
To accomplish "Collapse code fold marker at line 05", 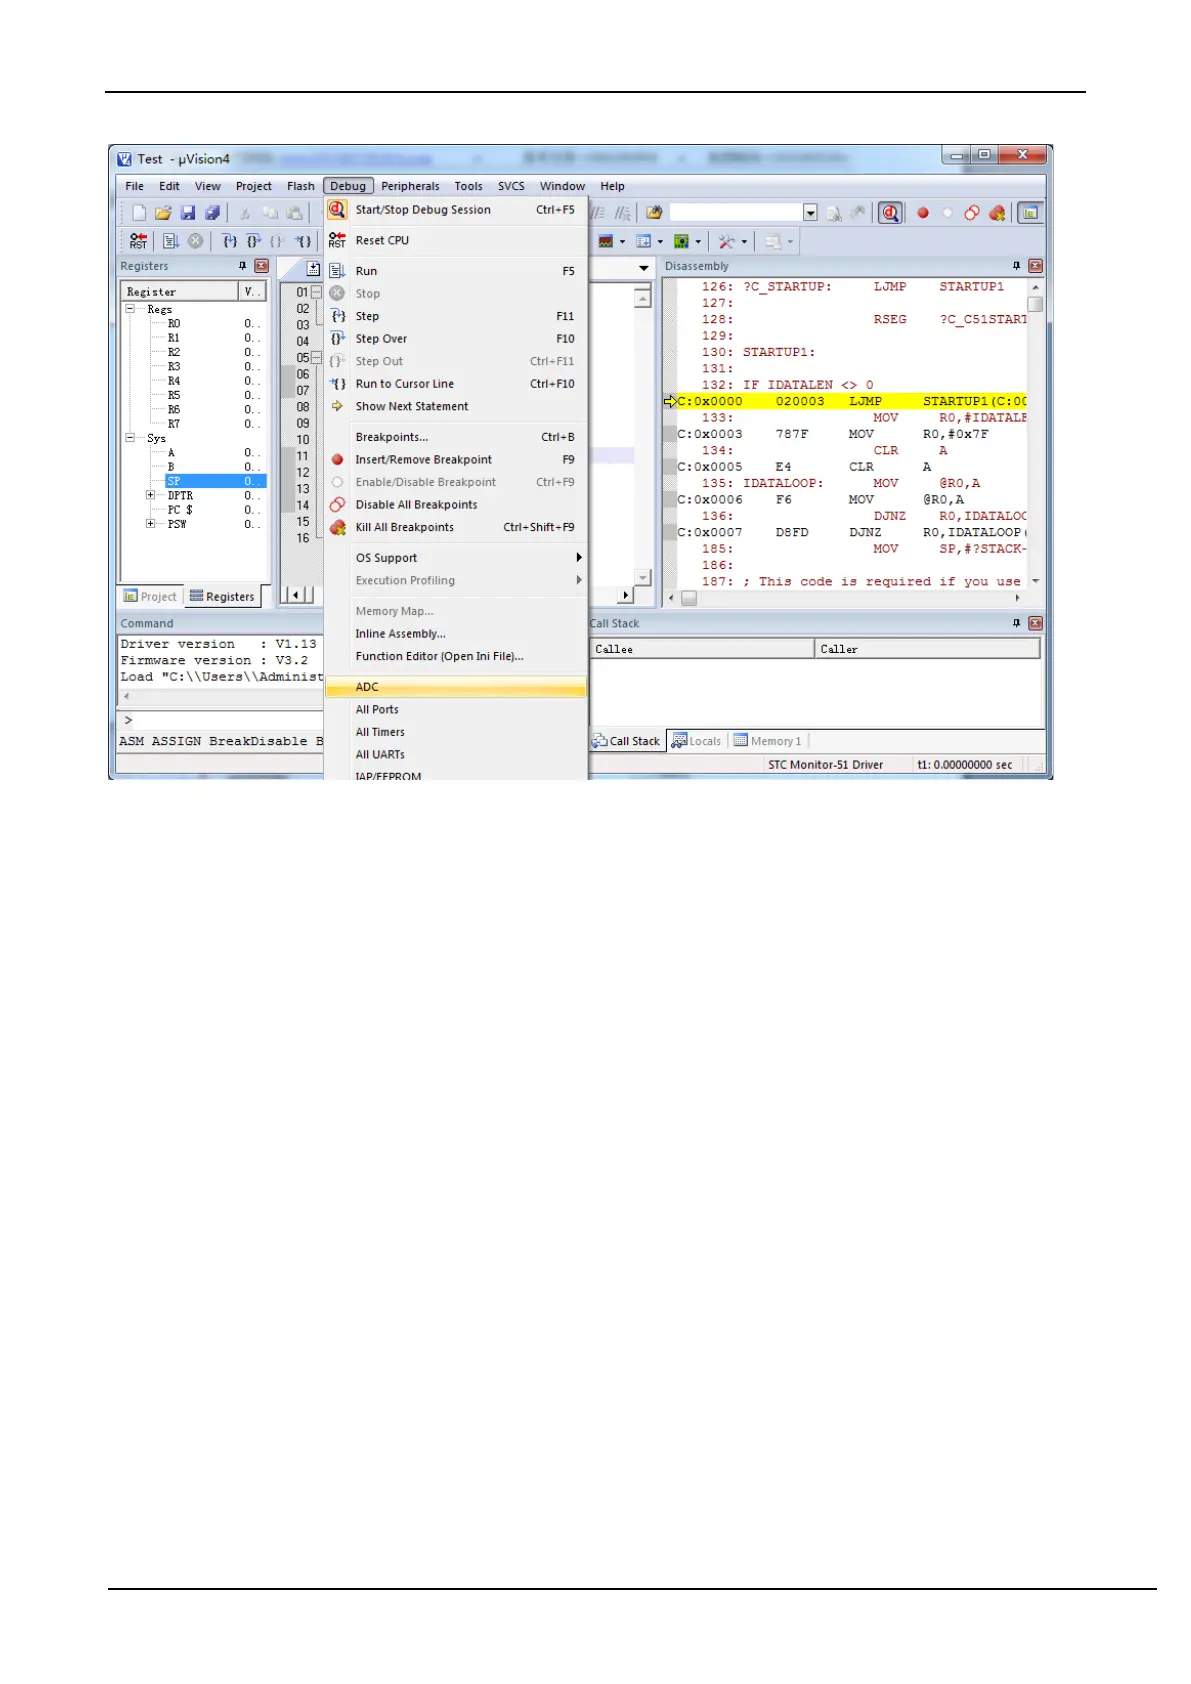I will click(x=316, y=357).
